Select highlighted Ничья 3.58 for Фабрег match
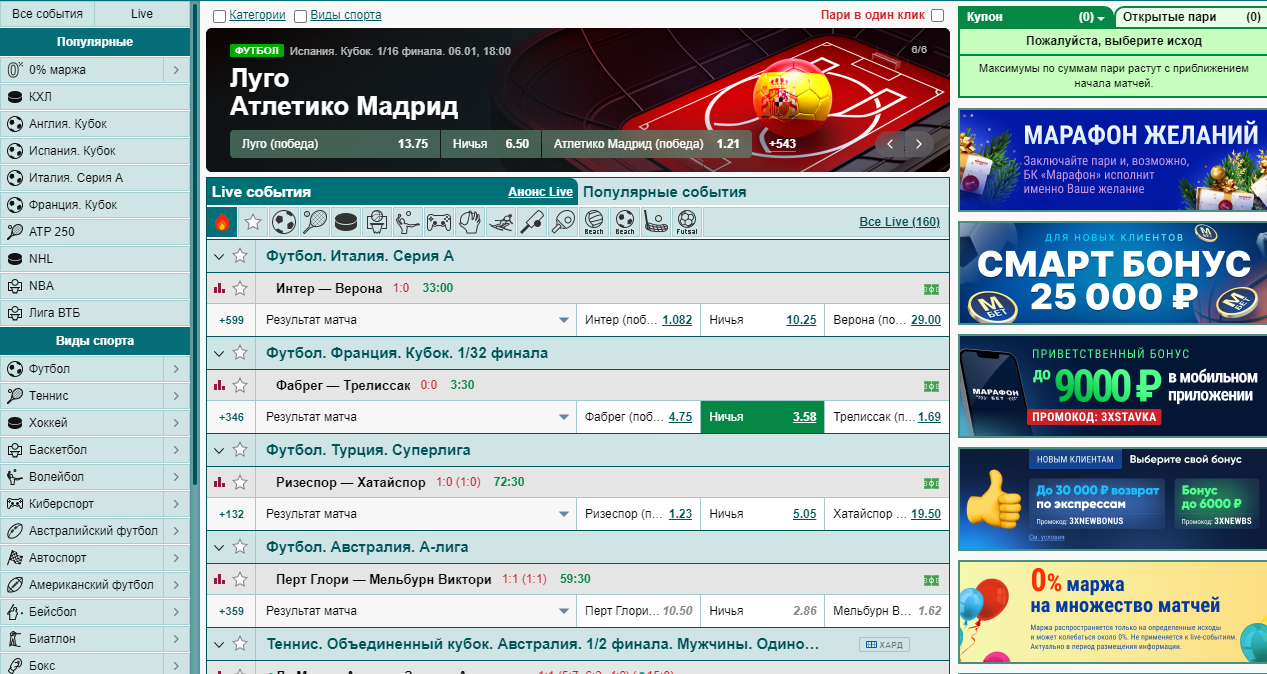This screenshot has width=1267, height=674. (763, 417)
